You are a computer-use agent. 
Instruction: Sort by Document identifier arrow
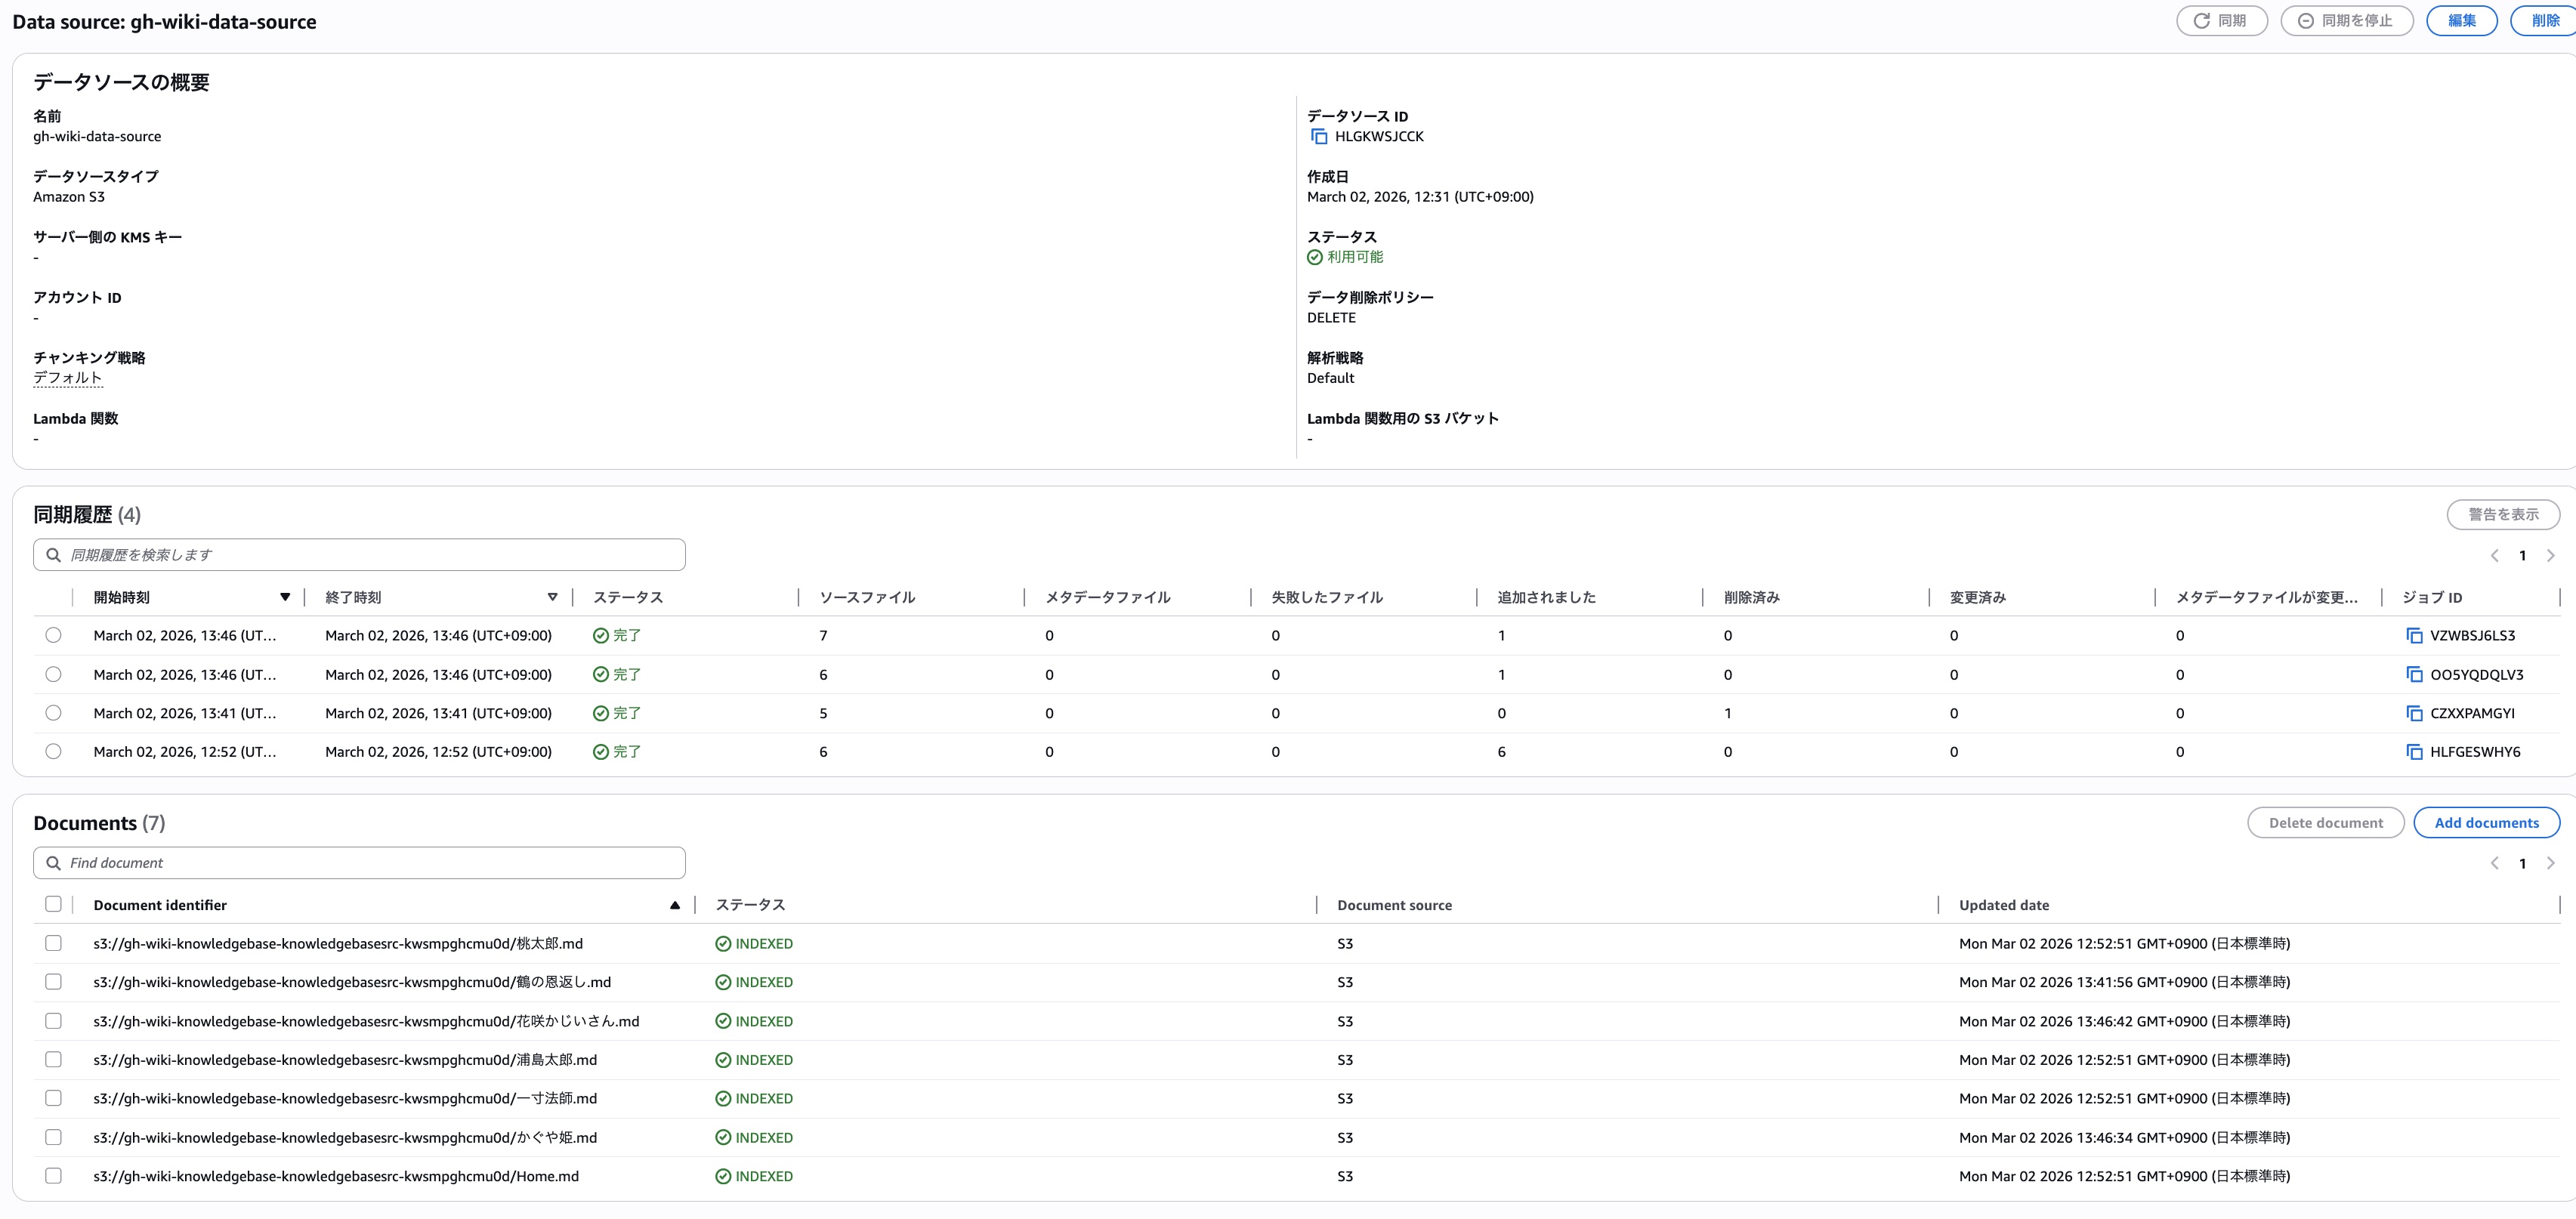tap(675, 905)
